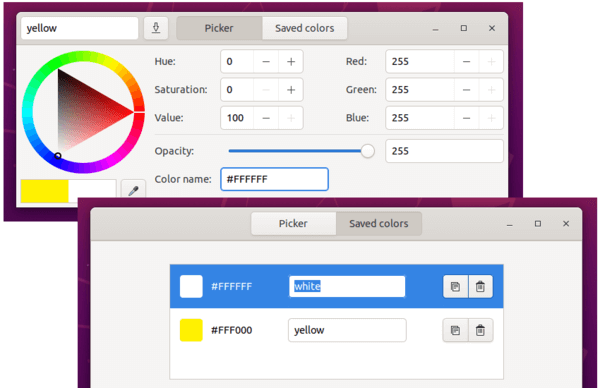Activate the eyedropper color picker tool
The height and width of the screenshot is (388, 600).
[133, 190]
